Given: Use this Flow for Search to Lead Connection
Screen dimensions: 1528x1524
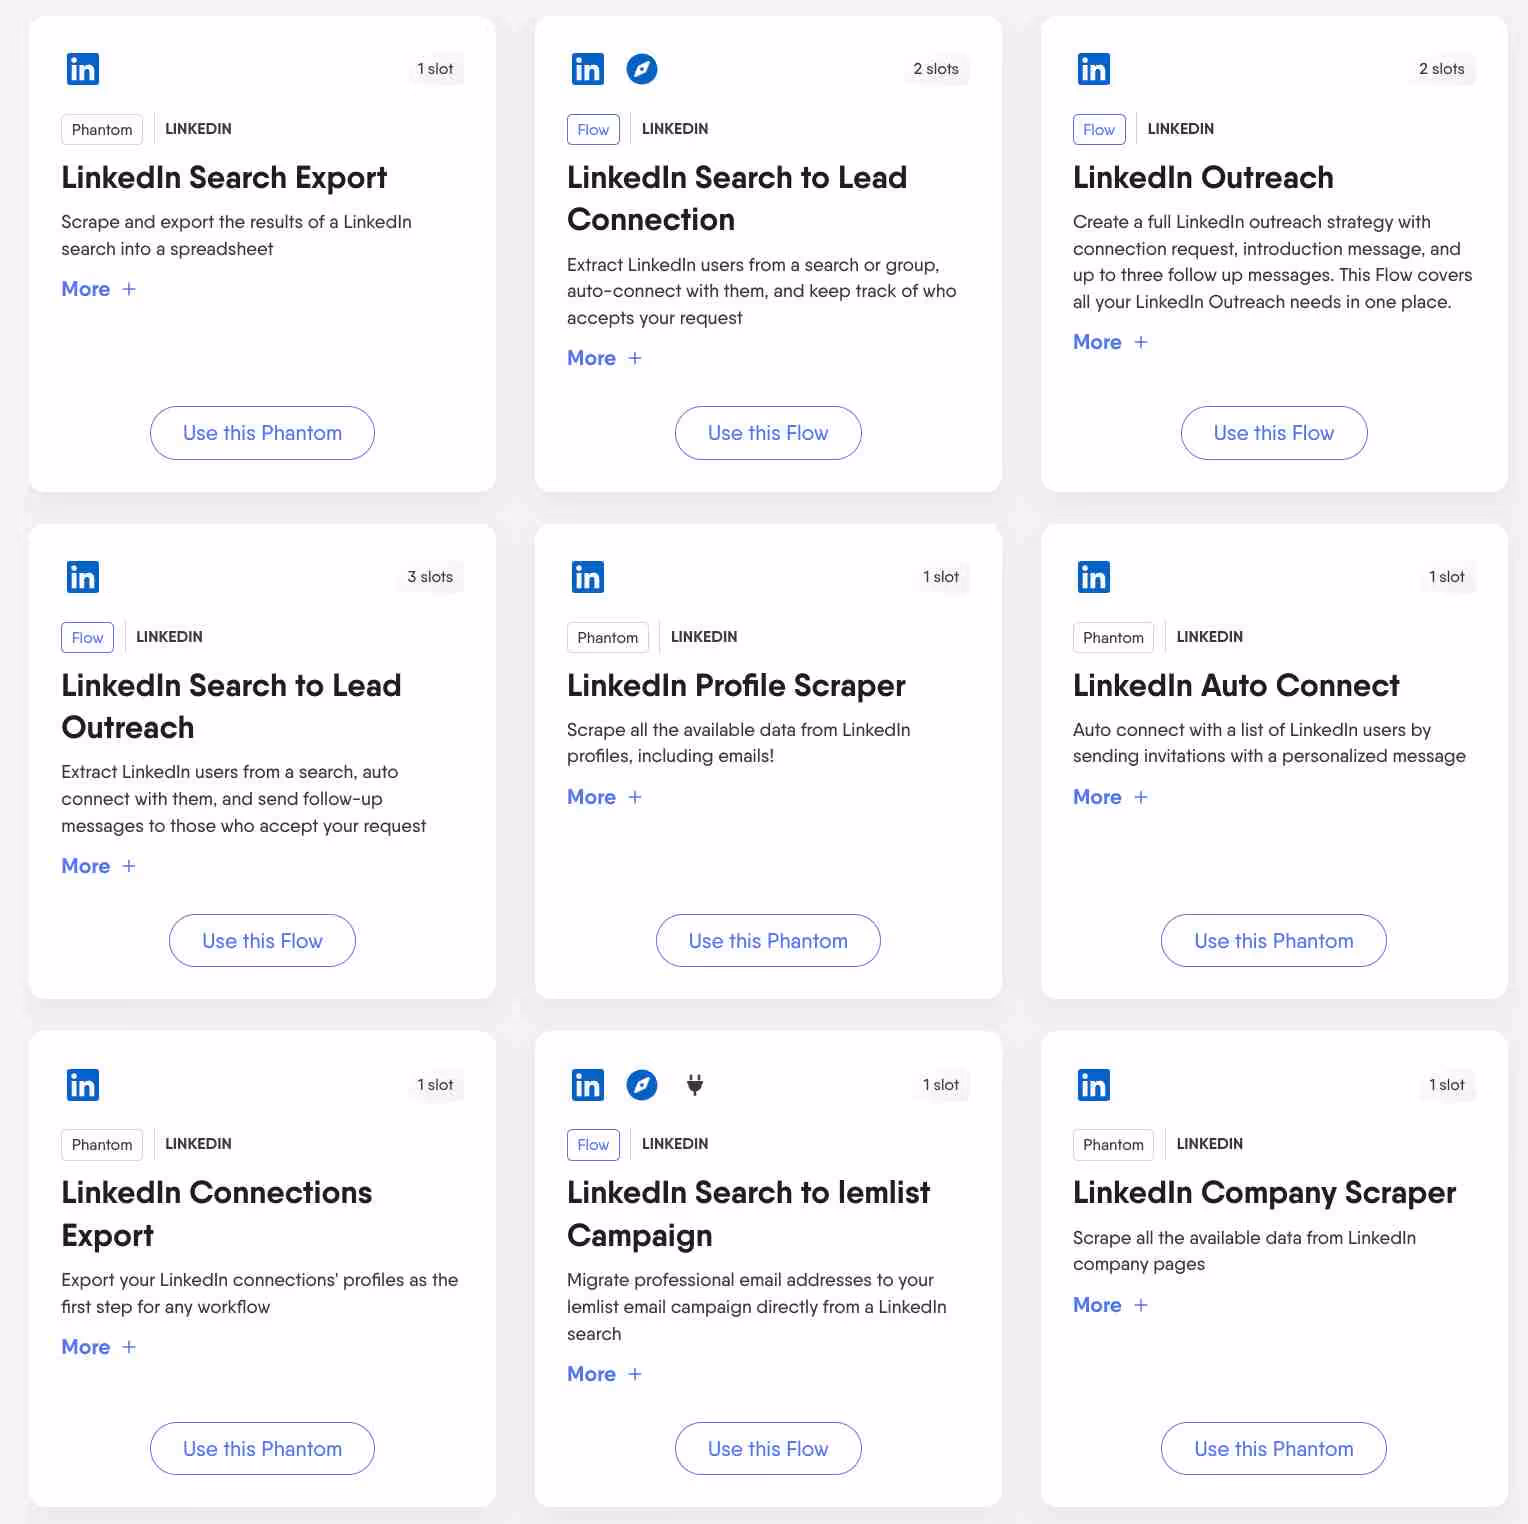Looking at the screenshot, I should pos(768,433).
